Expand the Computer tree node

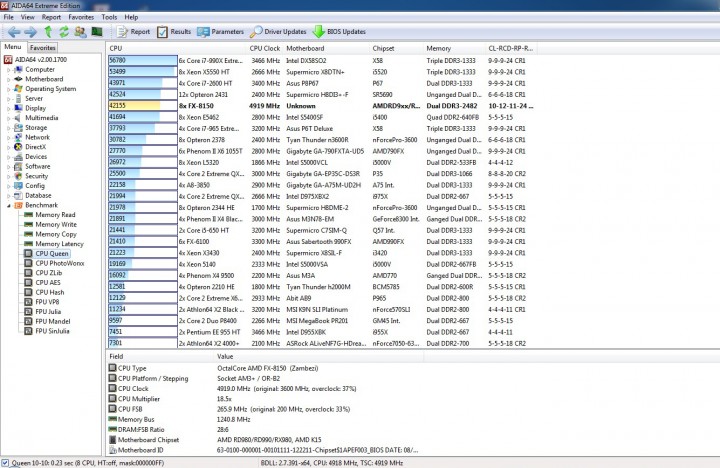pyautogui.click(x=8, y=70)
